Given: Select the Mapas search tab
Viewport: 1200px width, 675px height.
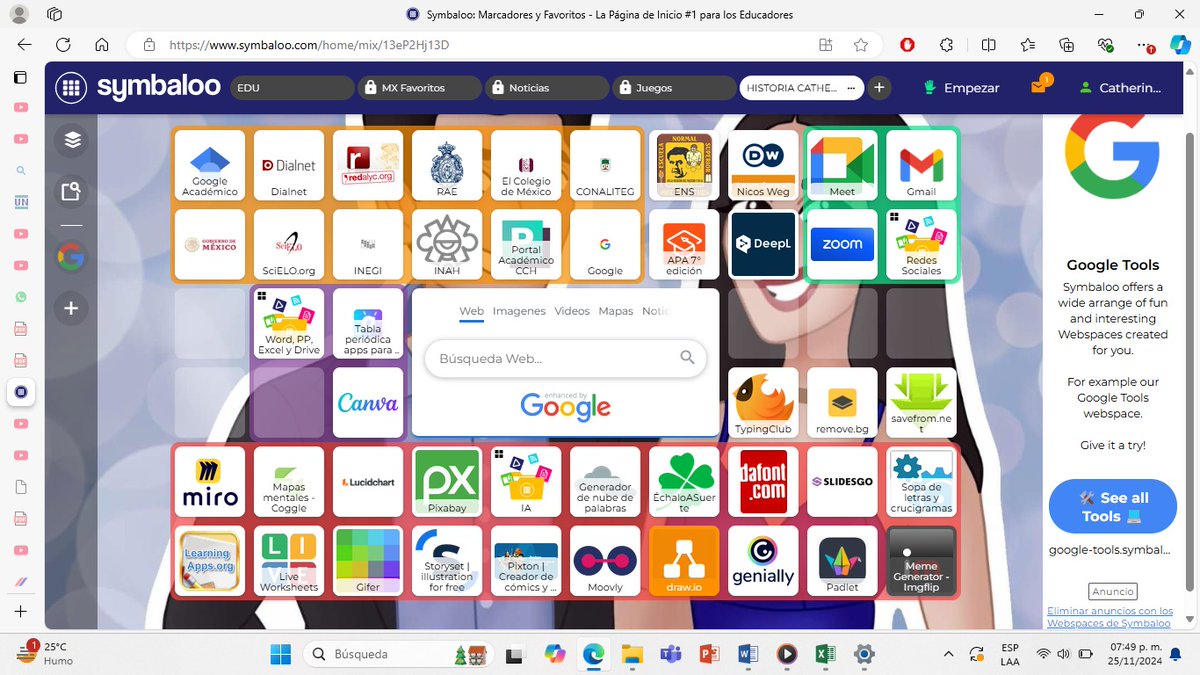Looking at the screenshot, I should [616, 311].
